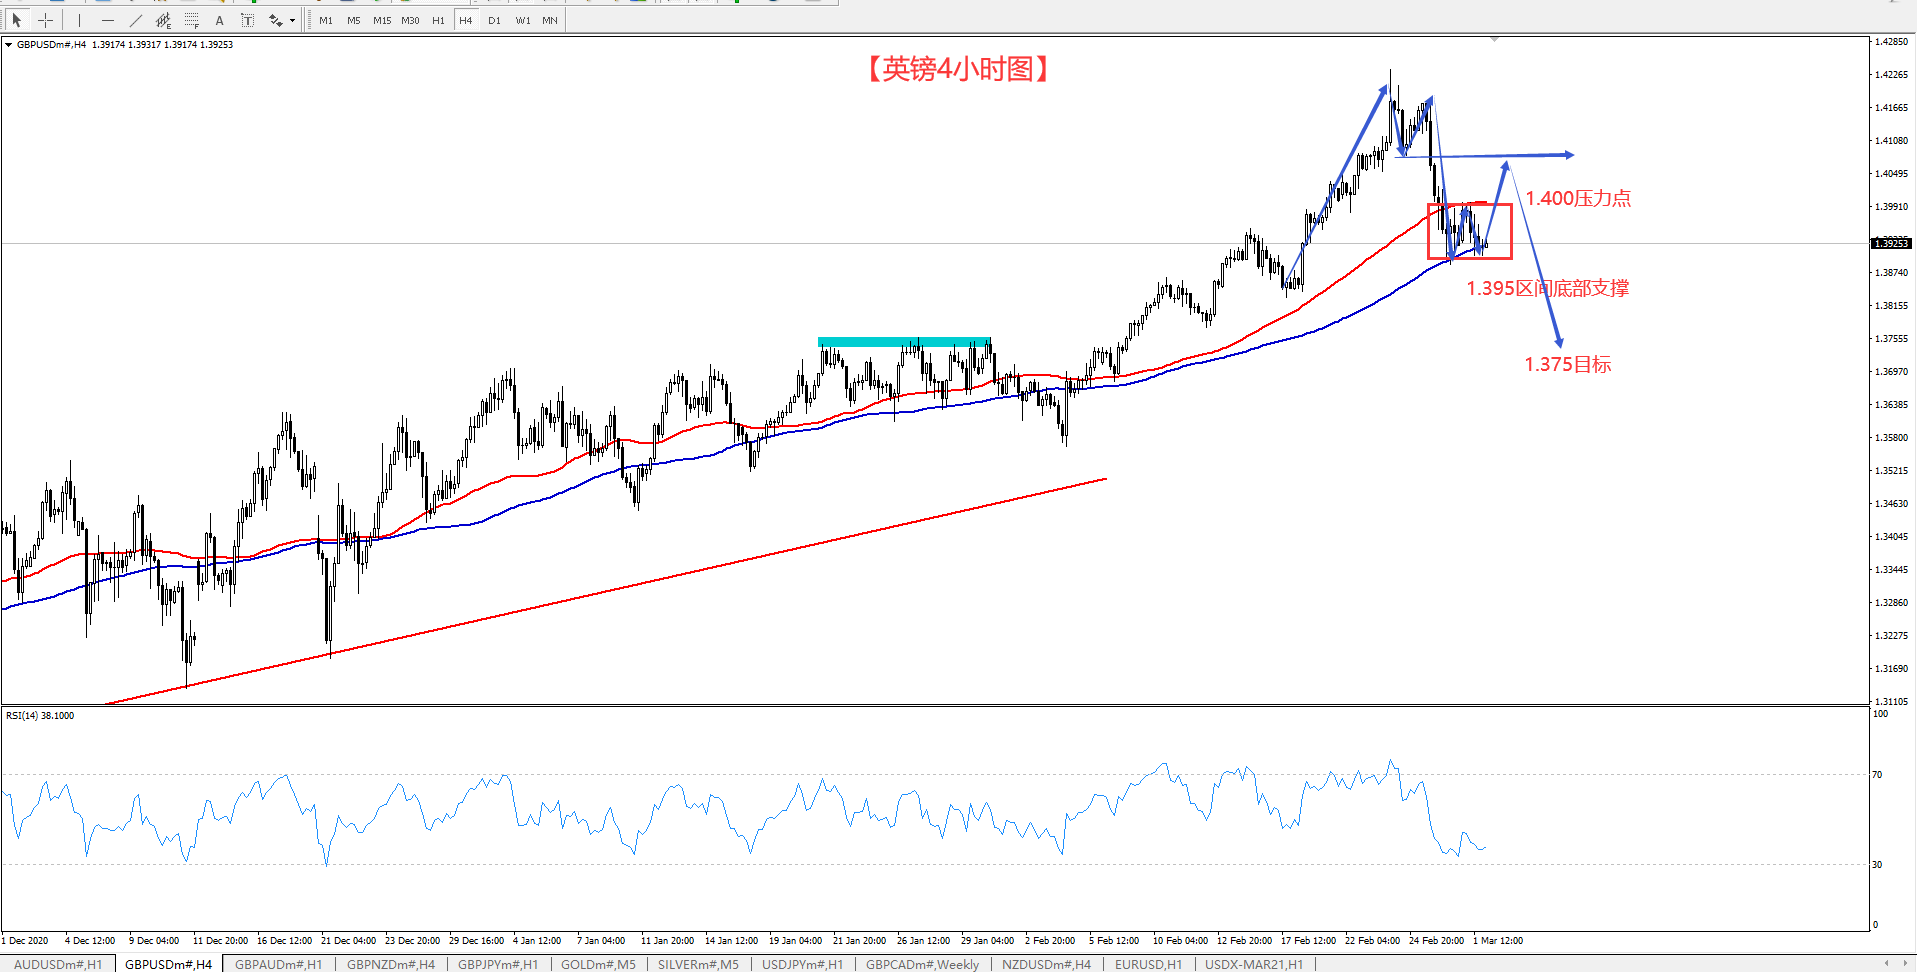The image size is (1917, 972).
Task: Switch to the GOLDm#,M5 tab
Action: 598,964
